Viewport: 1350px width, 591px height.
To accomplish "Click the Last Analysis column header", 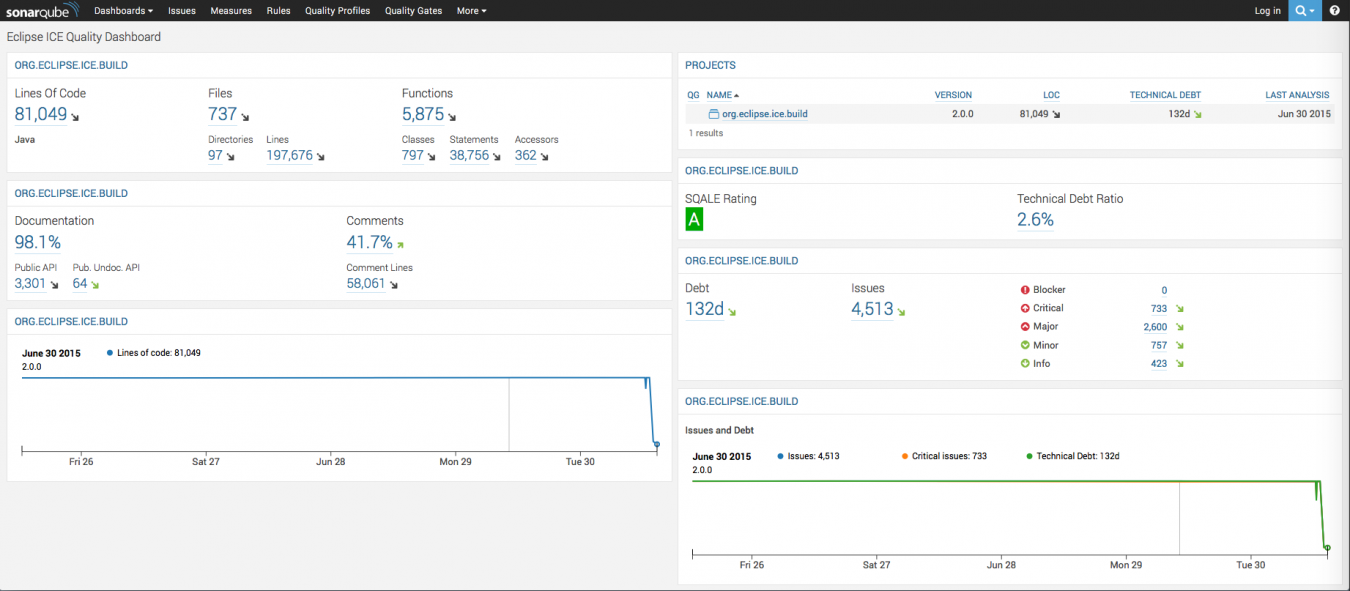I will [x=1298, y=95].
